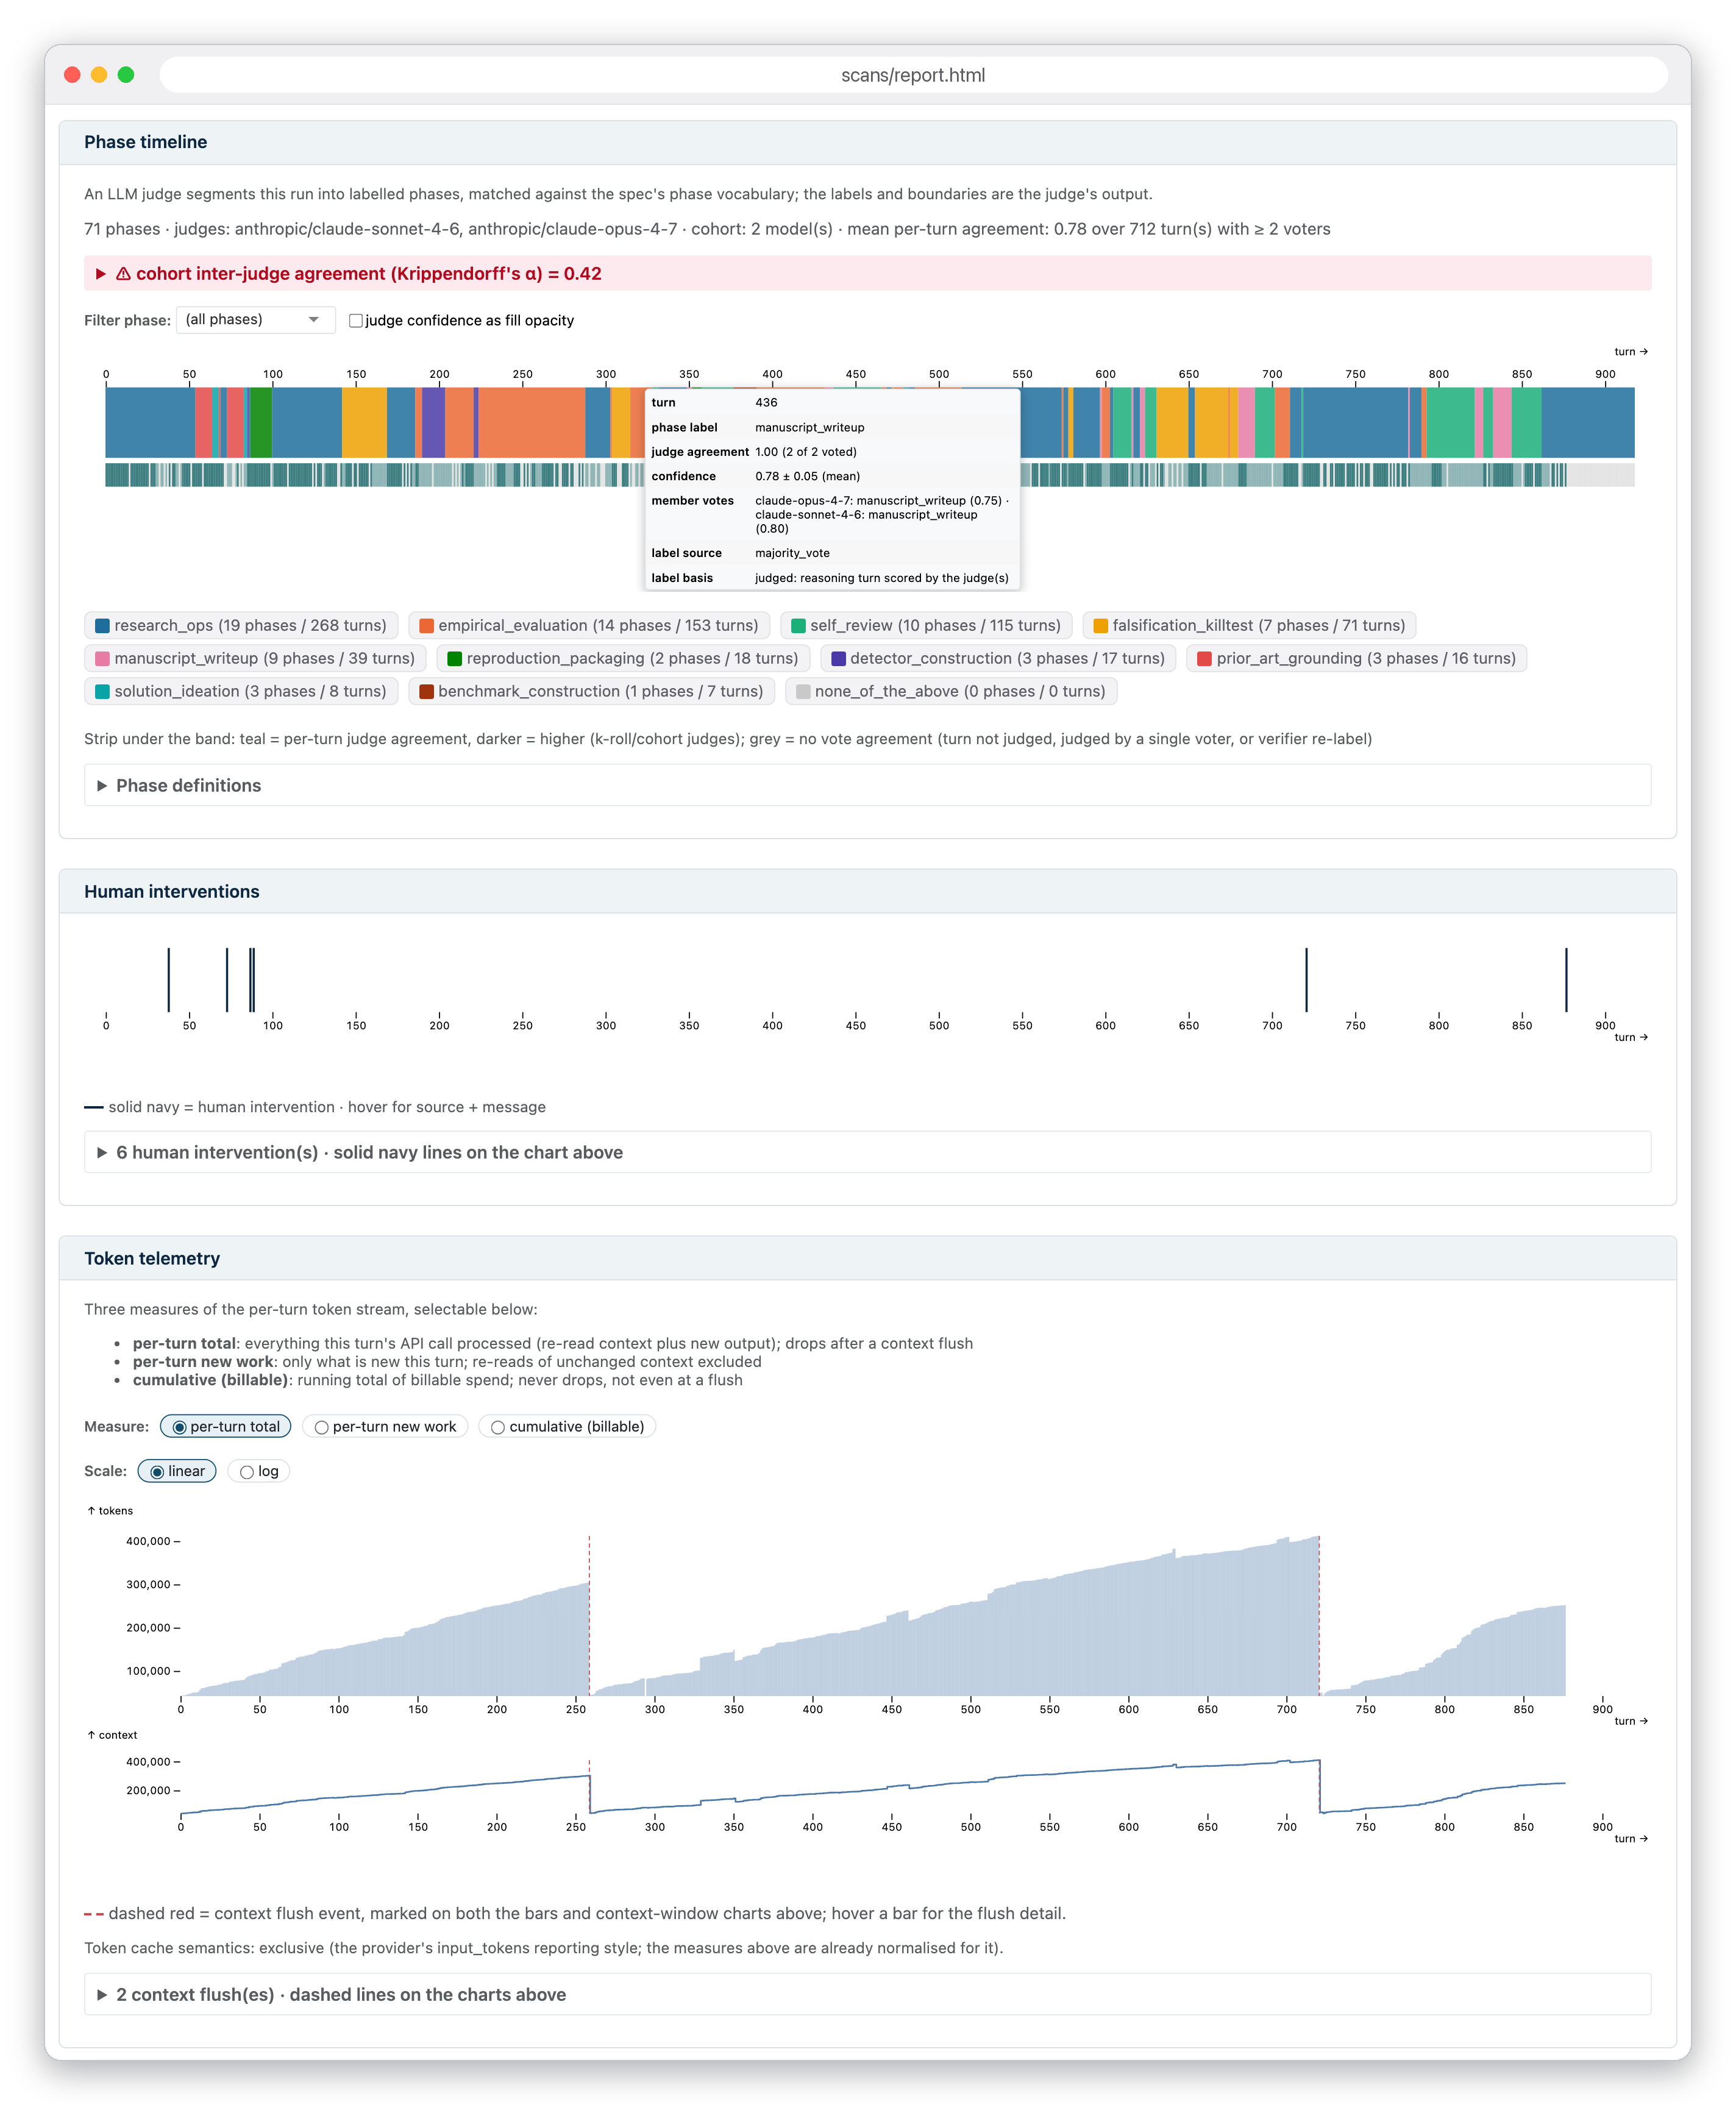Click the green reproduction_packaging segment near turn 90

click(x=261, y=422)
